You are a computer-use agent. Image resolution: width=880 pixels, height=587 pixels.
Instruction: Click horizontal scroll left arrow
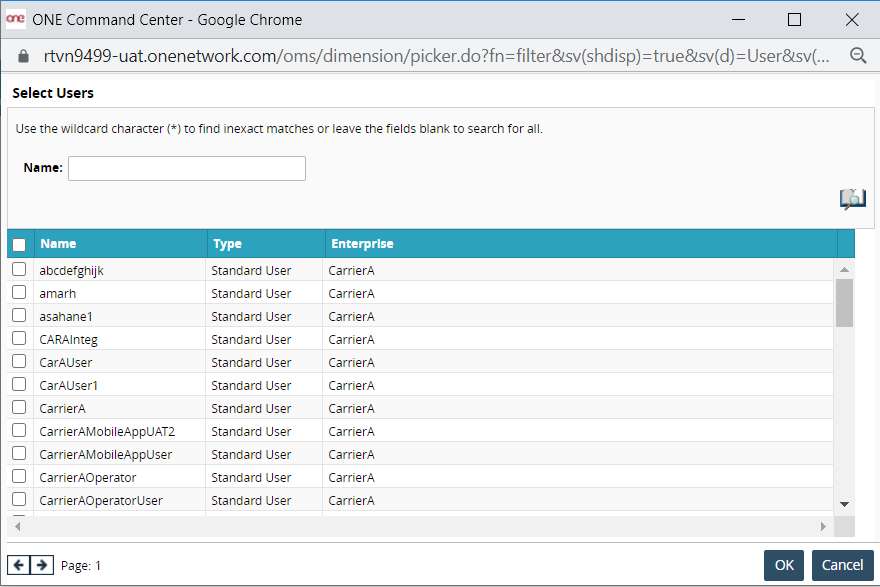click(18, 526)
